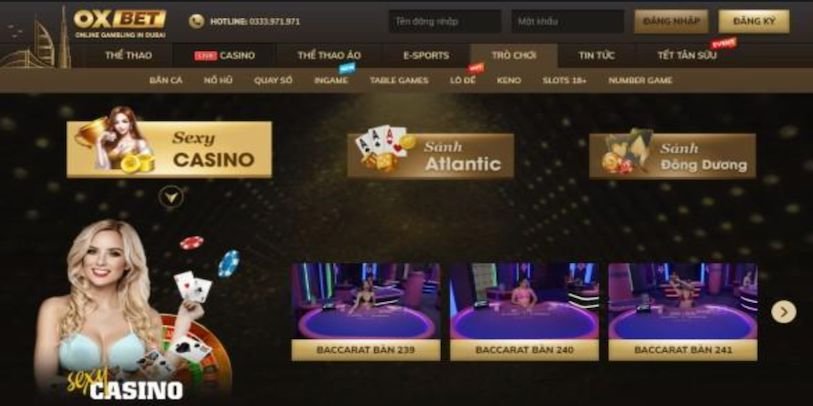Click the next arrow beside baccarat tables

(x=783, y=312)
